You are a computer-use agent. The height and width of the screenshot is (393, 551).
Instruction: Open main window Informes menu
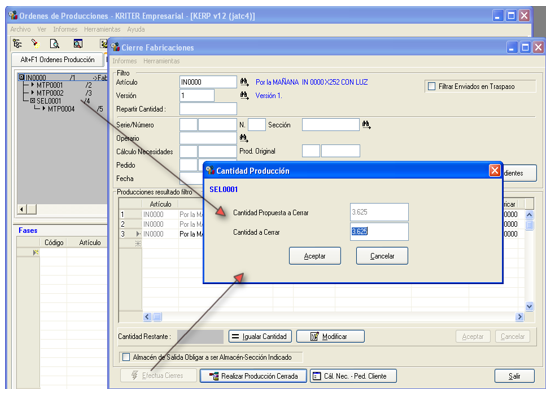pyautogui.click(x=65, y=29)
